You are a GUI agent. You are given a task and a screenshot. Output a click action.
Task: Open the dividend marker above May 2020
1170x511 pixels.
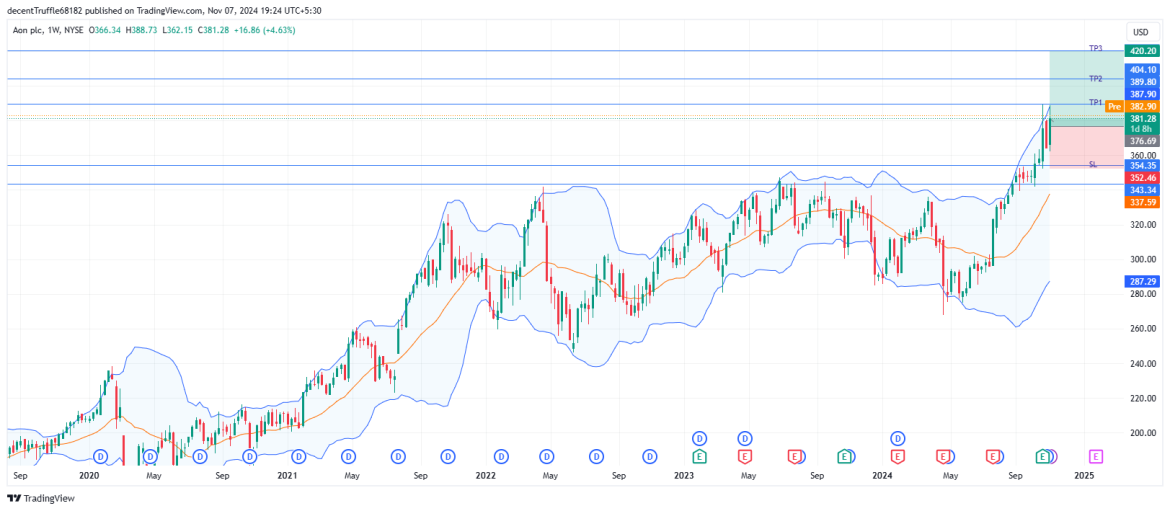pos(150,456)
